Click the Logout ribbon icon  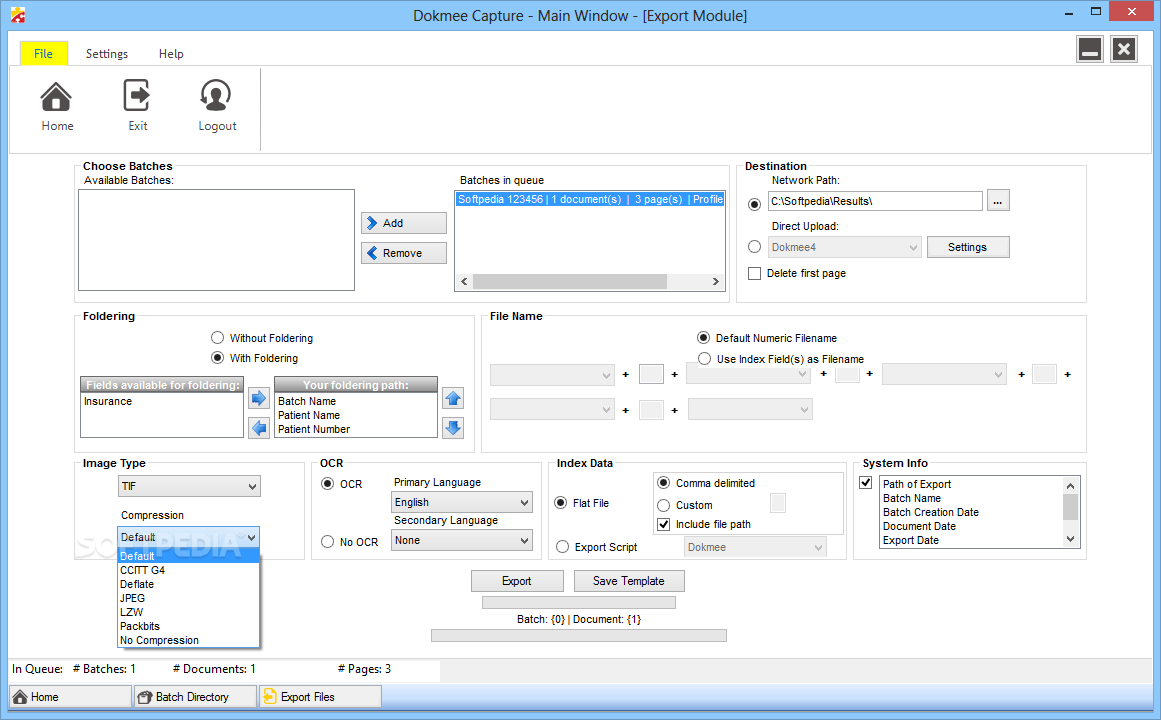coord(216,106)
